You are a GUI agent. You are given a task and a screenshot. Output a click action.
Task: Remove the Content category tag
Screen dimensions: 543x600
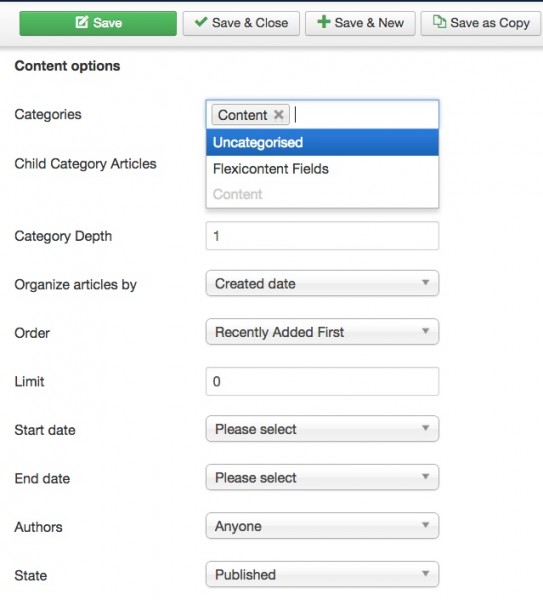click(279, 115)
